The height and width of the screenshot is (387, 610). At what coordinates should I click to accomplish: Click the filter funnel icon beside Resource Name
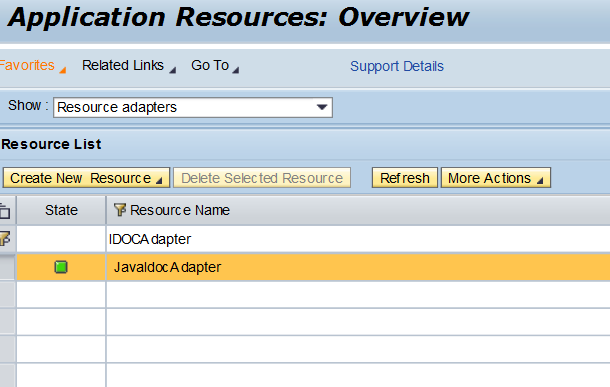pyautogui.click(x=120, y=210)
